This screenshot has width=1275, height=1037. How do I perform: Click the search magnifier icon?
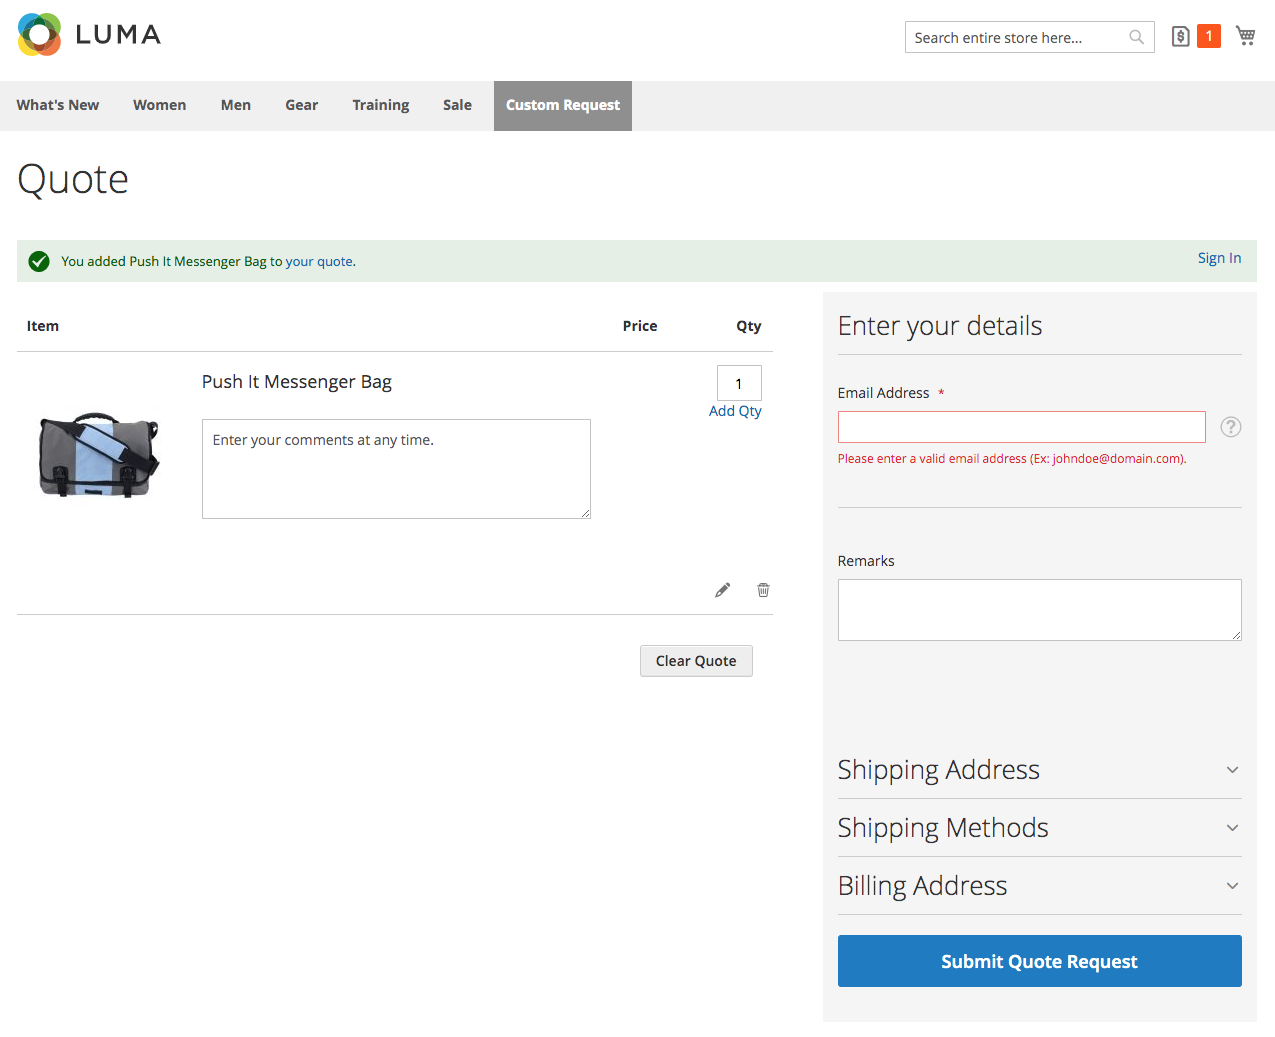(x=1136, y=37)
